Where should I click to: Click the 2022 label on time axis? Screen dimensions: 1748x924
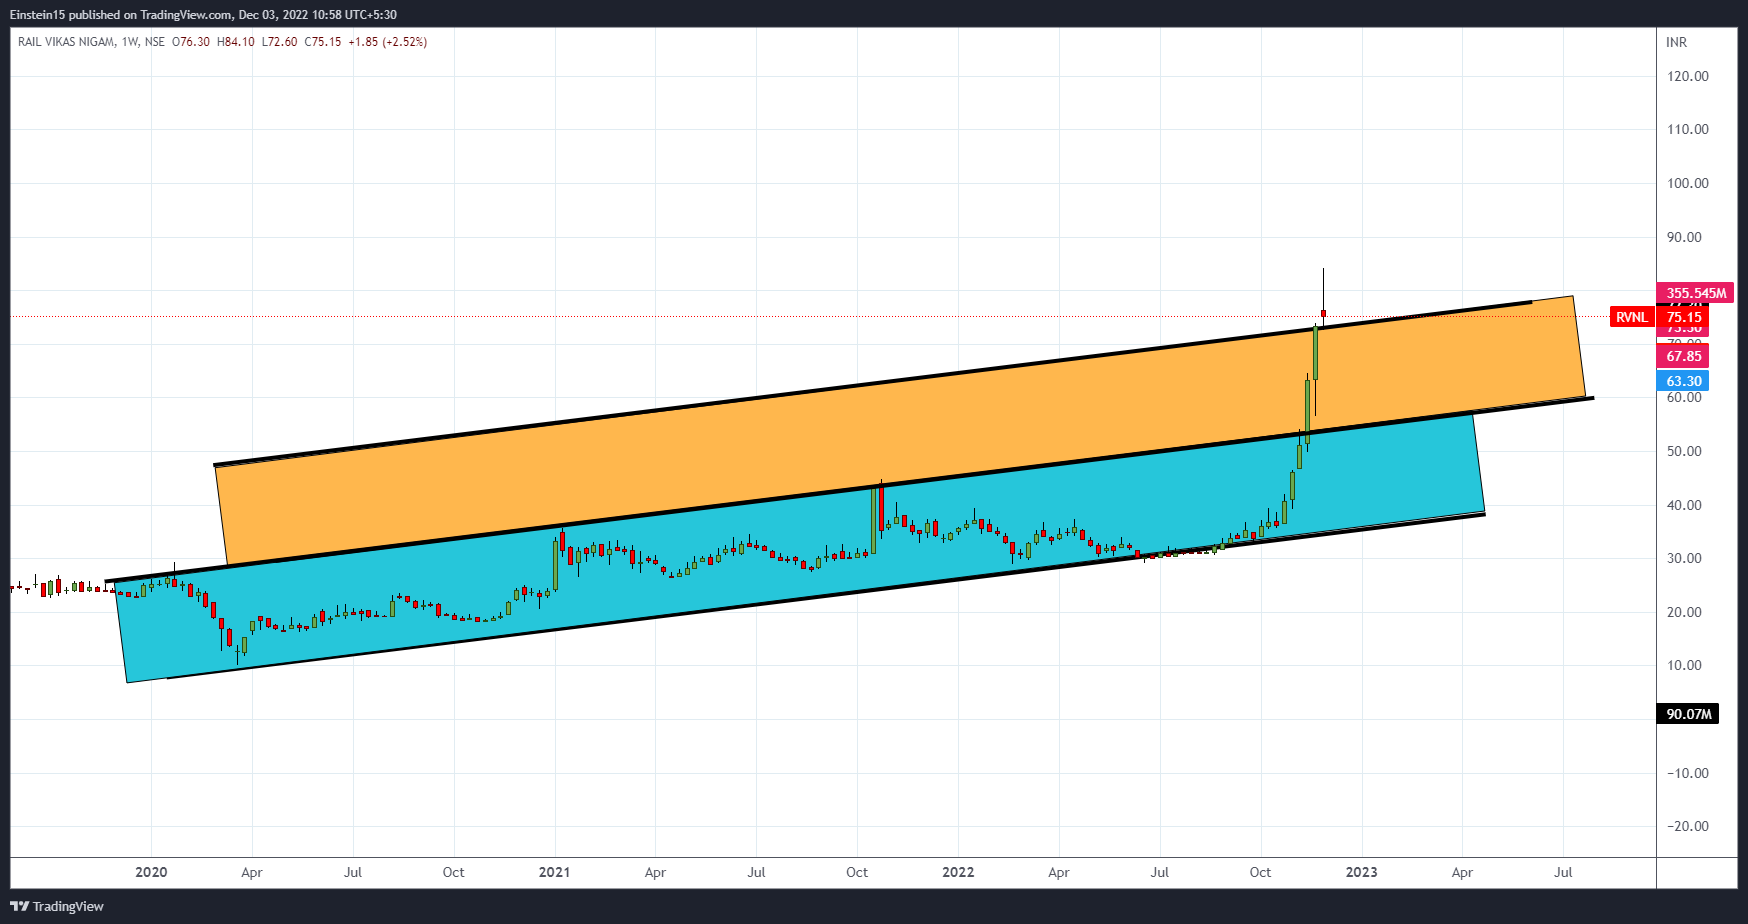click(958, 872)
